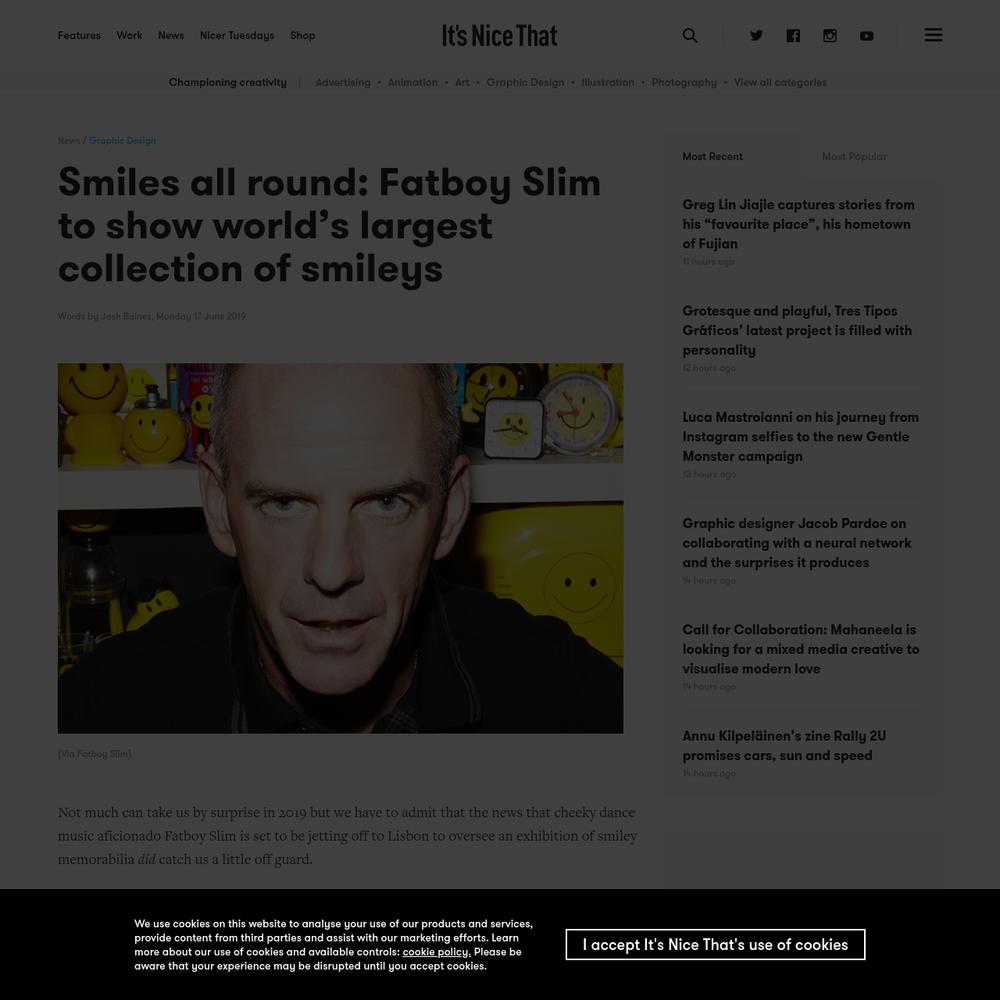Switch to the Most Popular tab
Viewport: 1000px width, 1000px height.
point(854,156)
